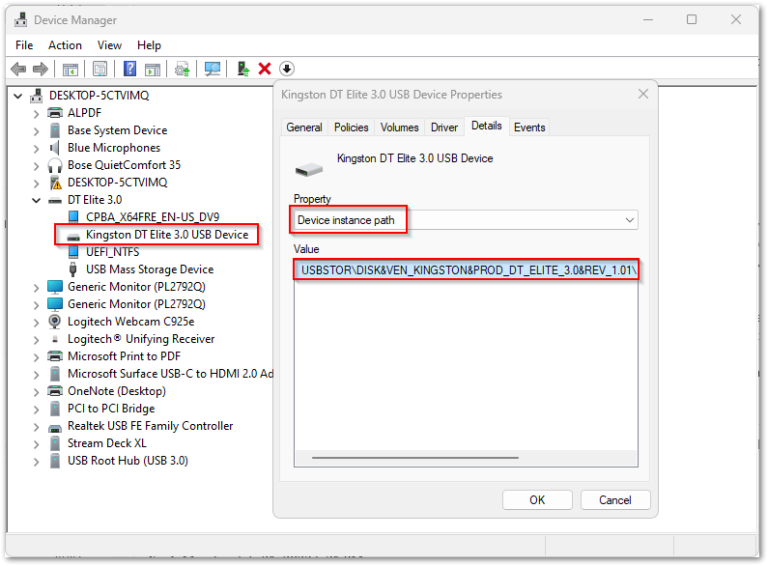The image size is (768, 566).
Task: Collapse the DT Elite 3.0 node
Action: click(x=36, y=200)
